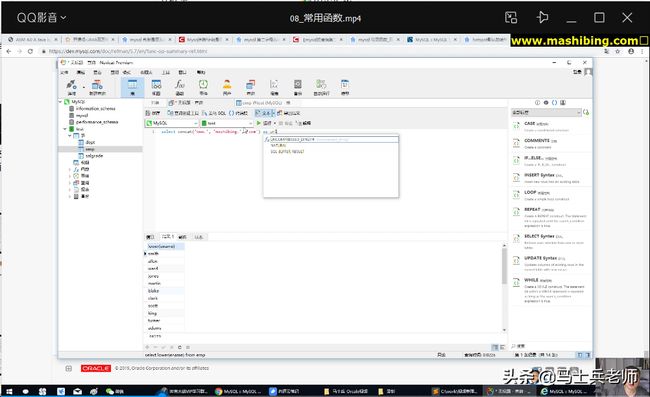Collapse the MySQL connection tree node
Screen dimensions: 650x397
(61, 102)
